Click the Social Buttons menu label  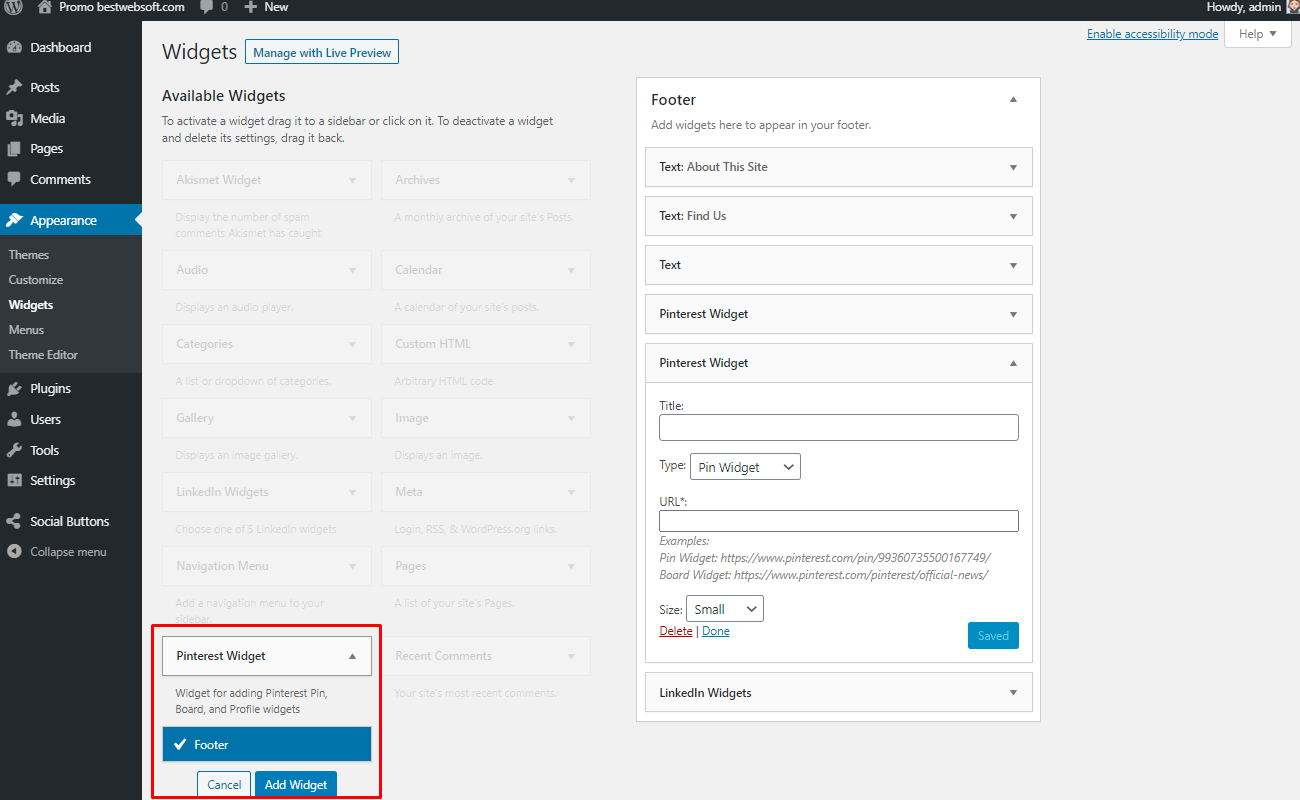[x=70, y=521]
